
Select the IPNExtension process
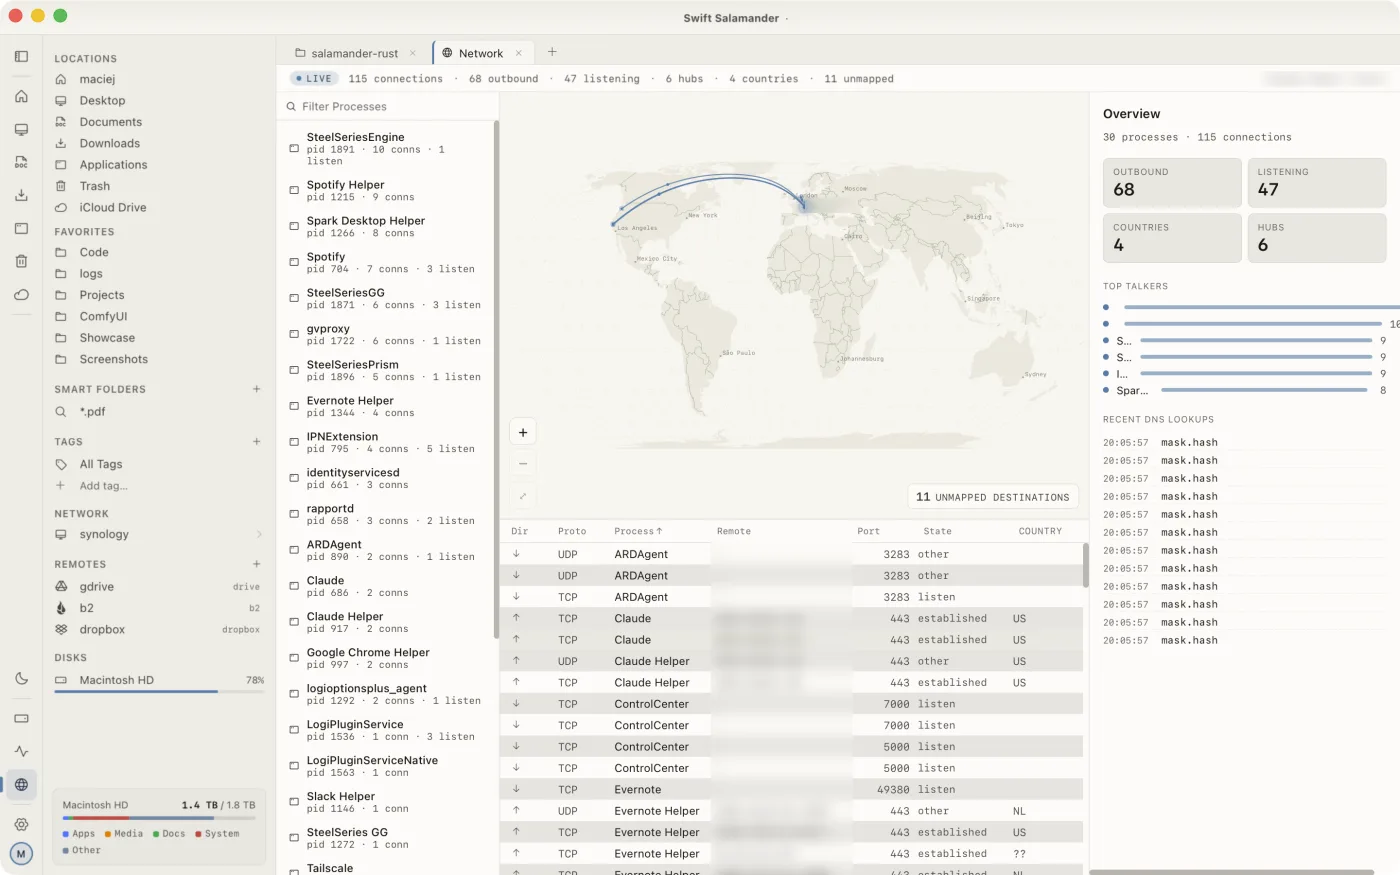coord(387,442)
